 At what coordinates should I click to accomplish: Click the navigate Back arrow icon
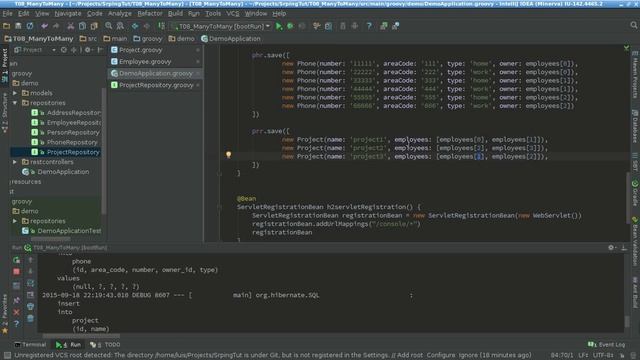click(x=135, y=26)
